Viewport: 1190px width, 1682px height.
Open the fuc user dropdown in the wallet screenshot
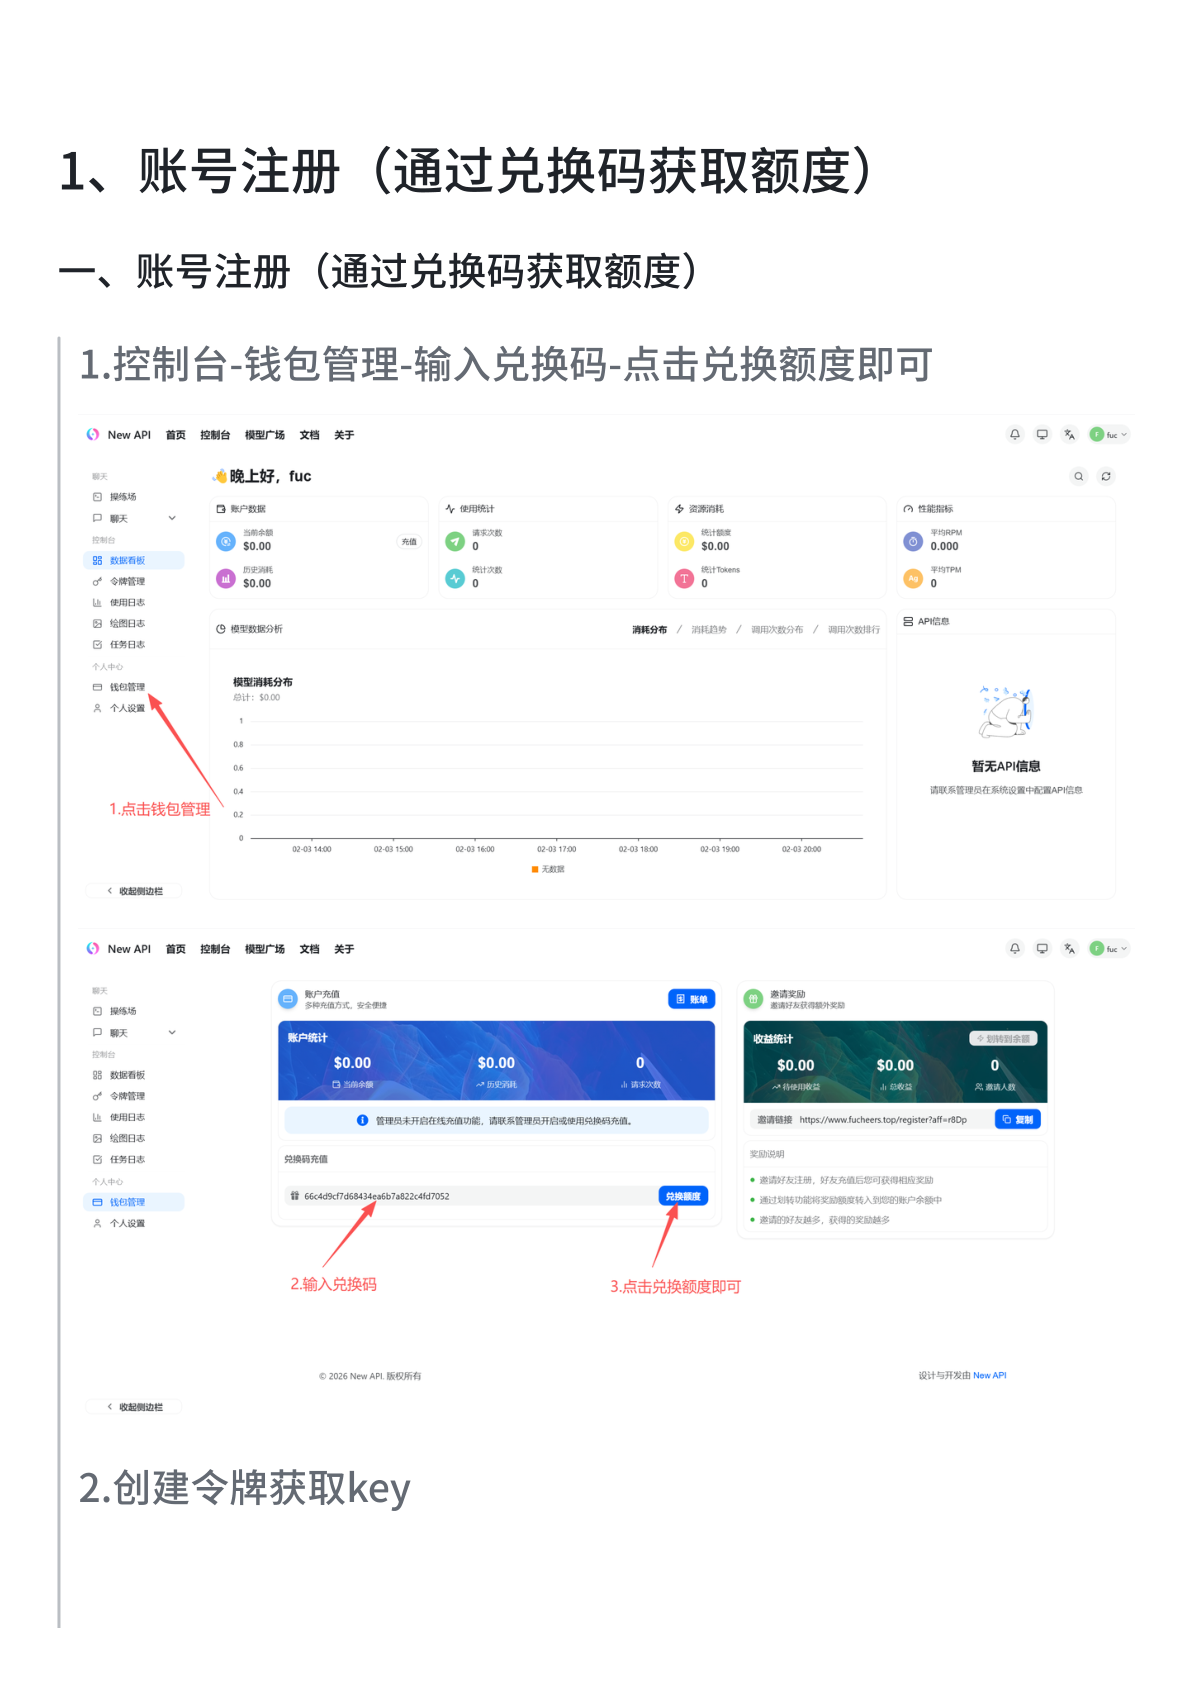(1109, 948)
